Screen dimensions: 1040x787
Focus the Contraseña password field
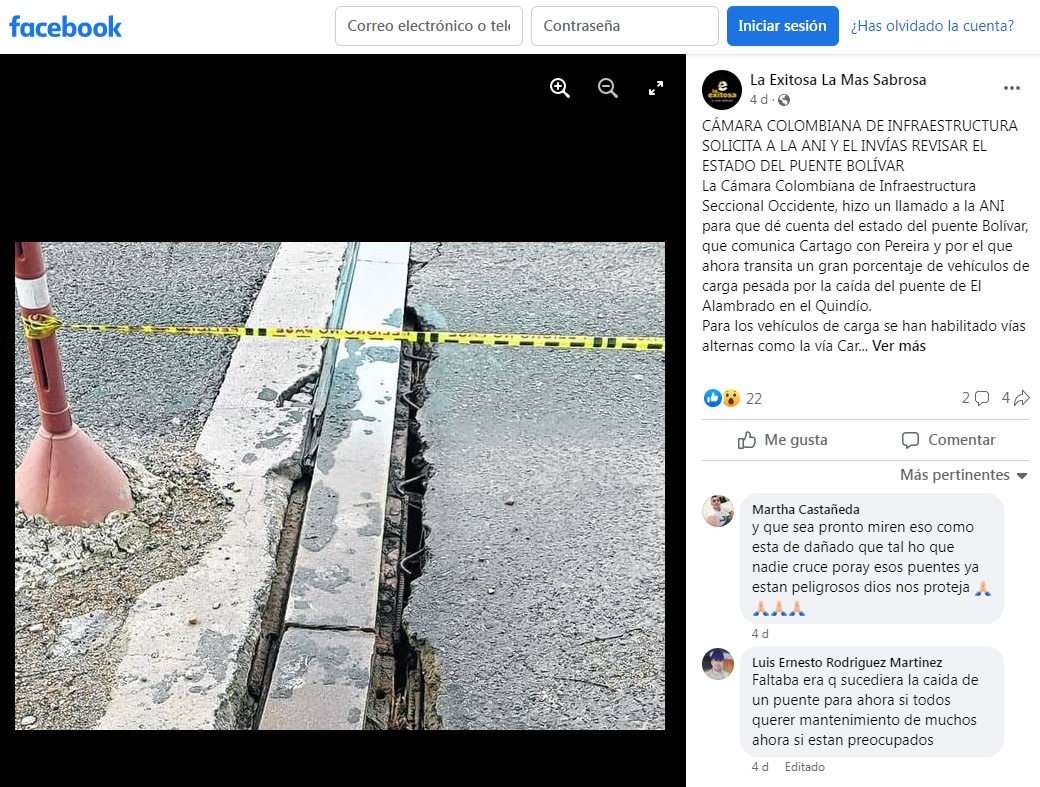click(x=625, y=26)
